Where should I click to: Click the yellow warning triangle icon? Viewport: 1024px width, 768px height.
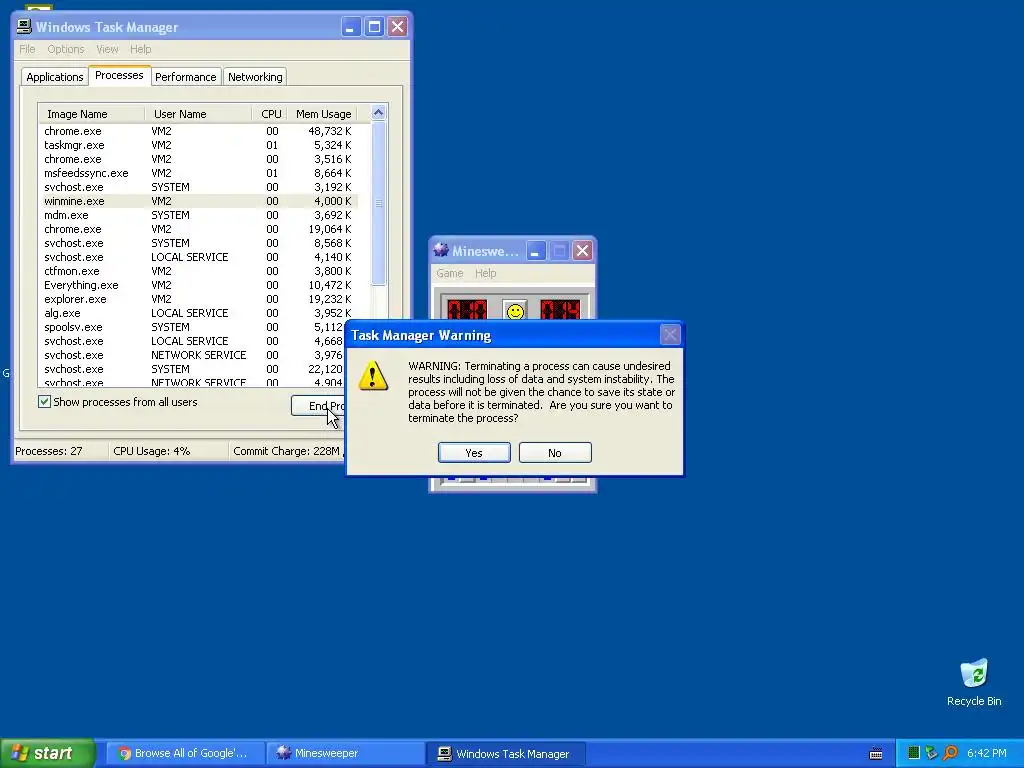373,376
